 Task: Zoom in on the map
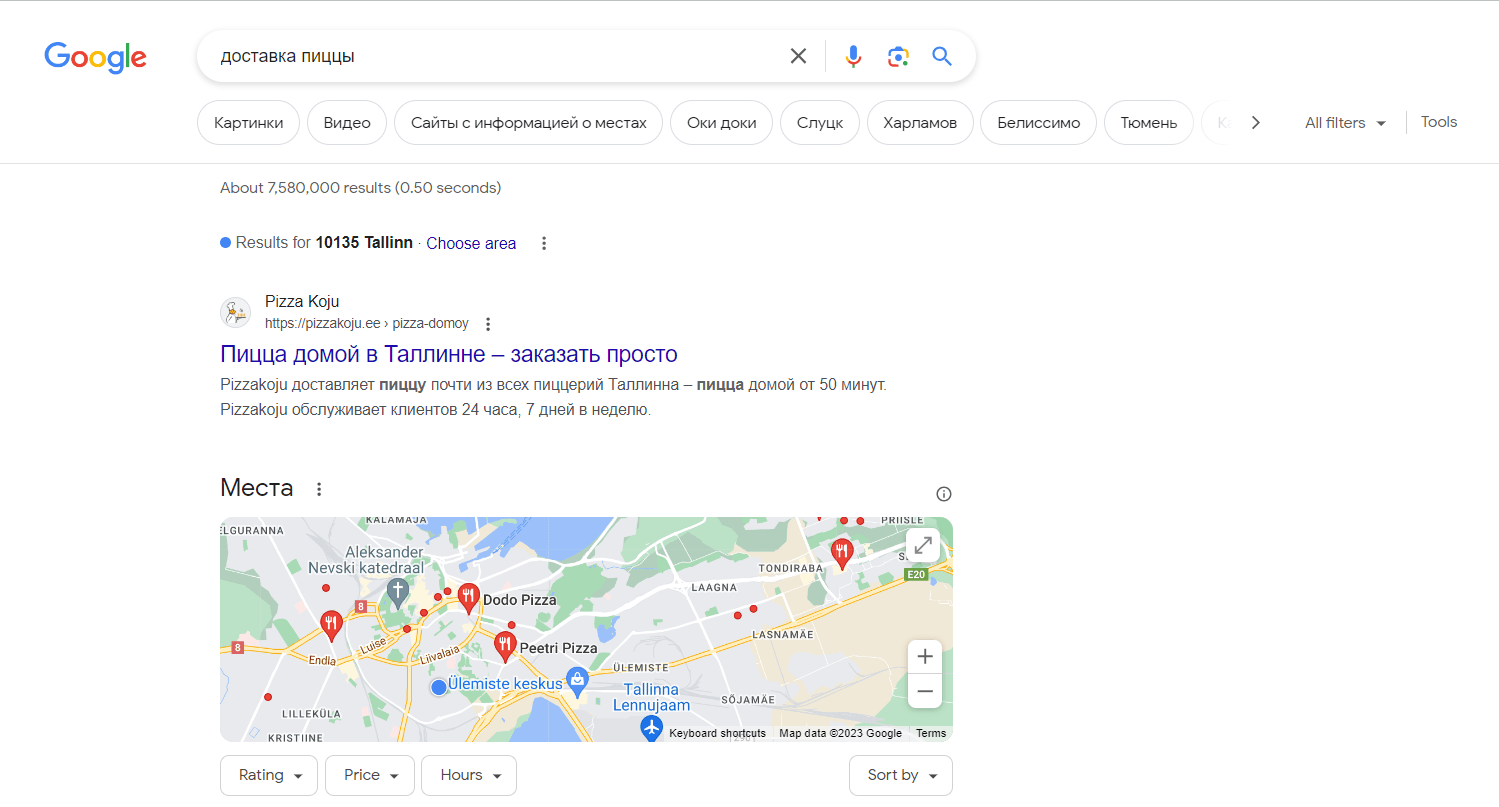[925, 657]
